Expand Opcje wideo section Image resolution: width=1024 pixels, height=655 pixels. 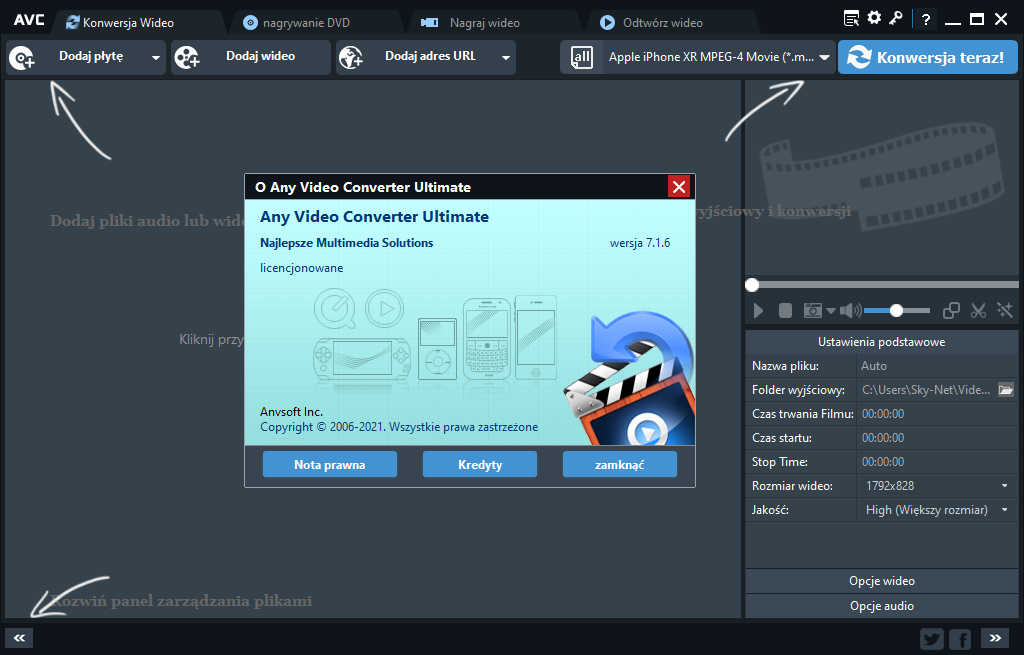tap(882, 581)
